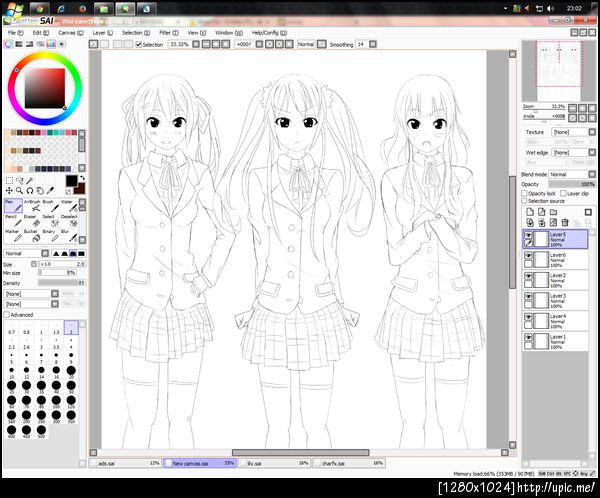Hide Layer1 using its eye icon
The image size is (600, 498).
pyautogui.click(x=528, y=337)
